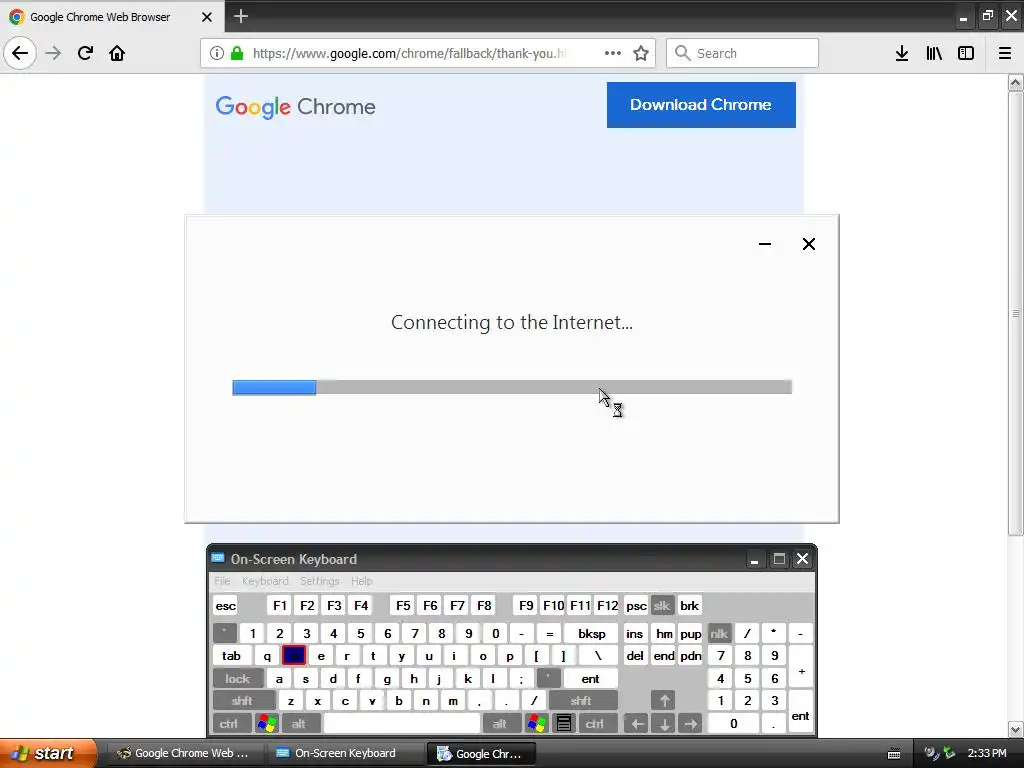Toggle the sidebar view icon
Image resolution: width=1024 pixels, height=768 pixels.
pyautogui.click(x=966, y=53)
